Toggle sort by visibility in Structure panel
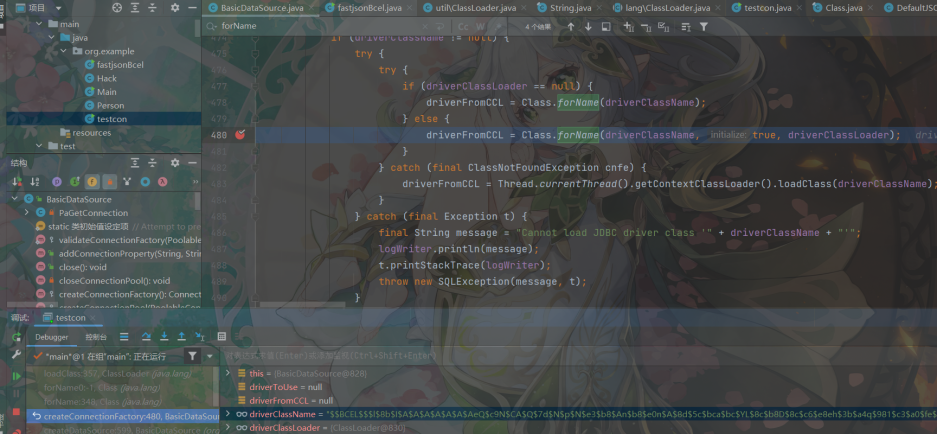 tap(17, 181)
